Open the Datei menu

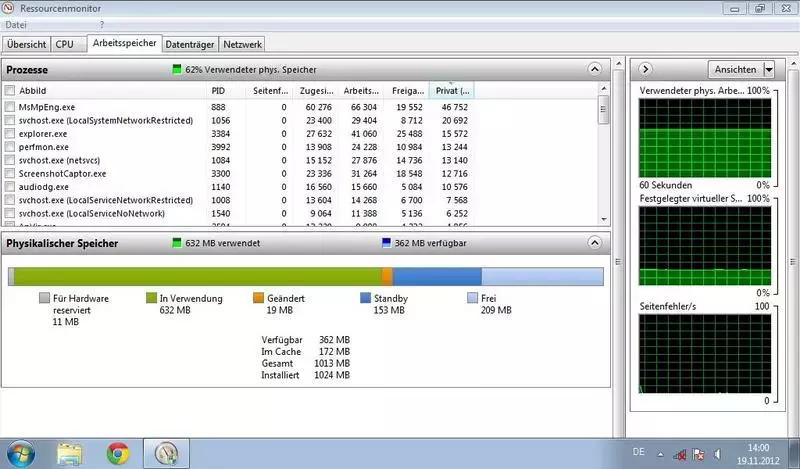16,24
